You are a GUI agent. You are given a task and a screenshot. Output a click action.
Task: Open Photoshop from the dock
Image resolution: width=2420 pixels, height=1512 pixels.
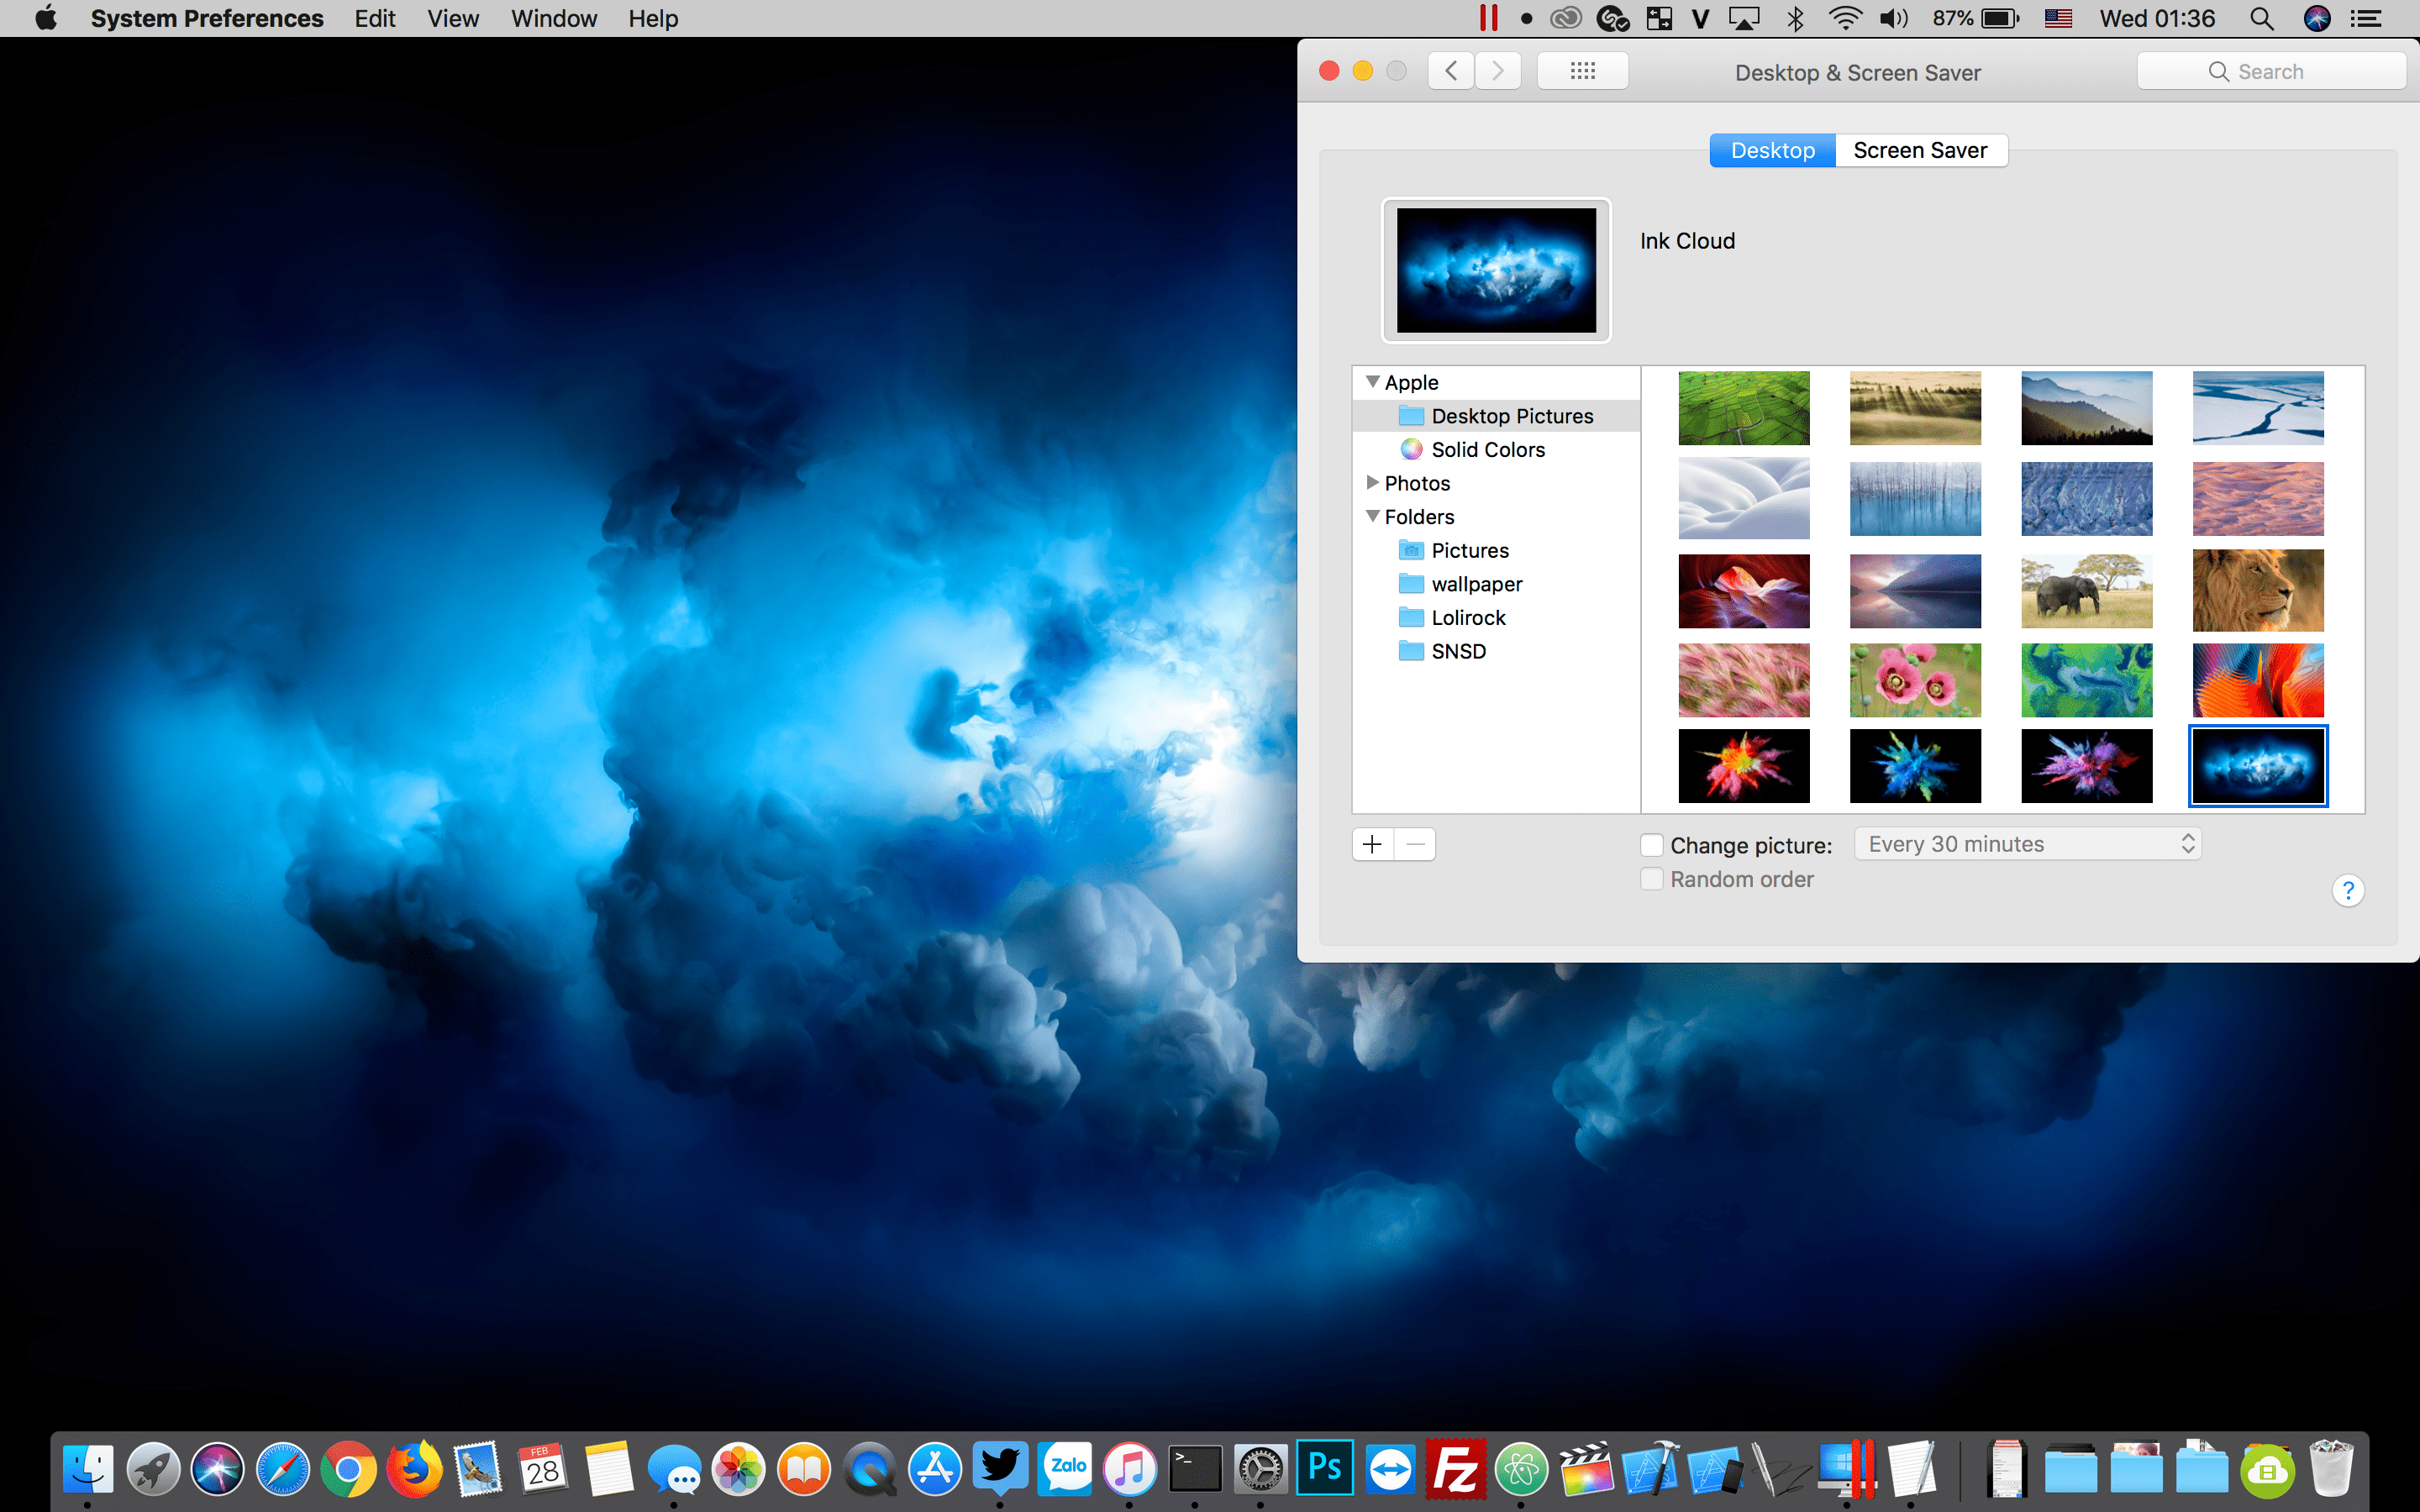pyautogui.click(x=1324, y=1468)
